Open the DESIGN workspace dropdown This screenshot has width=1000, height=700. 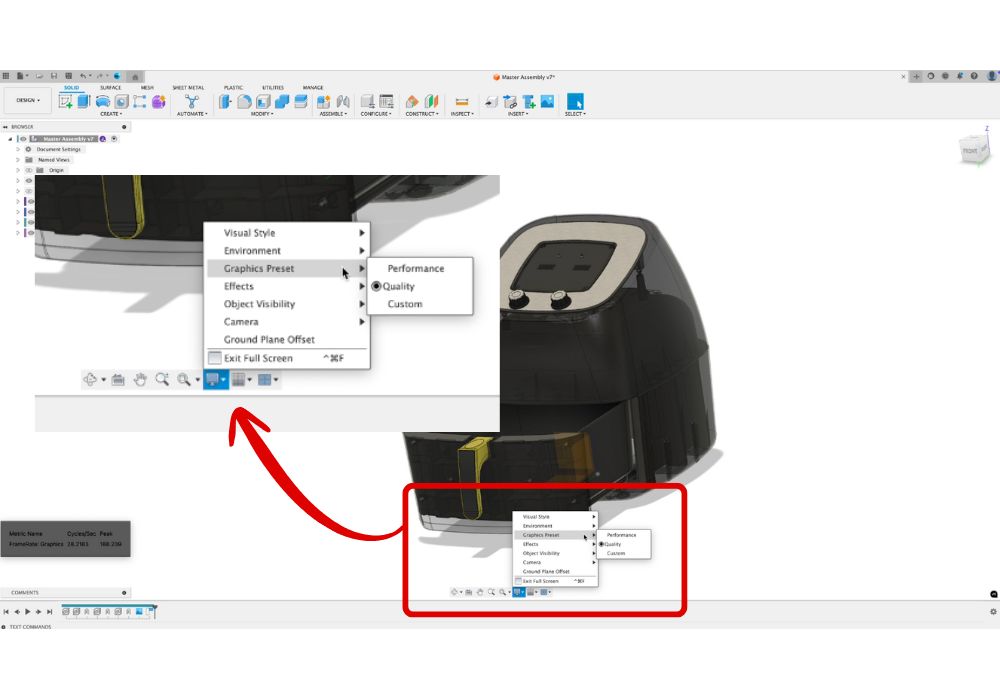click(27, 100)
